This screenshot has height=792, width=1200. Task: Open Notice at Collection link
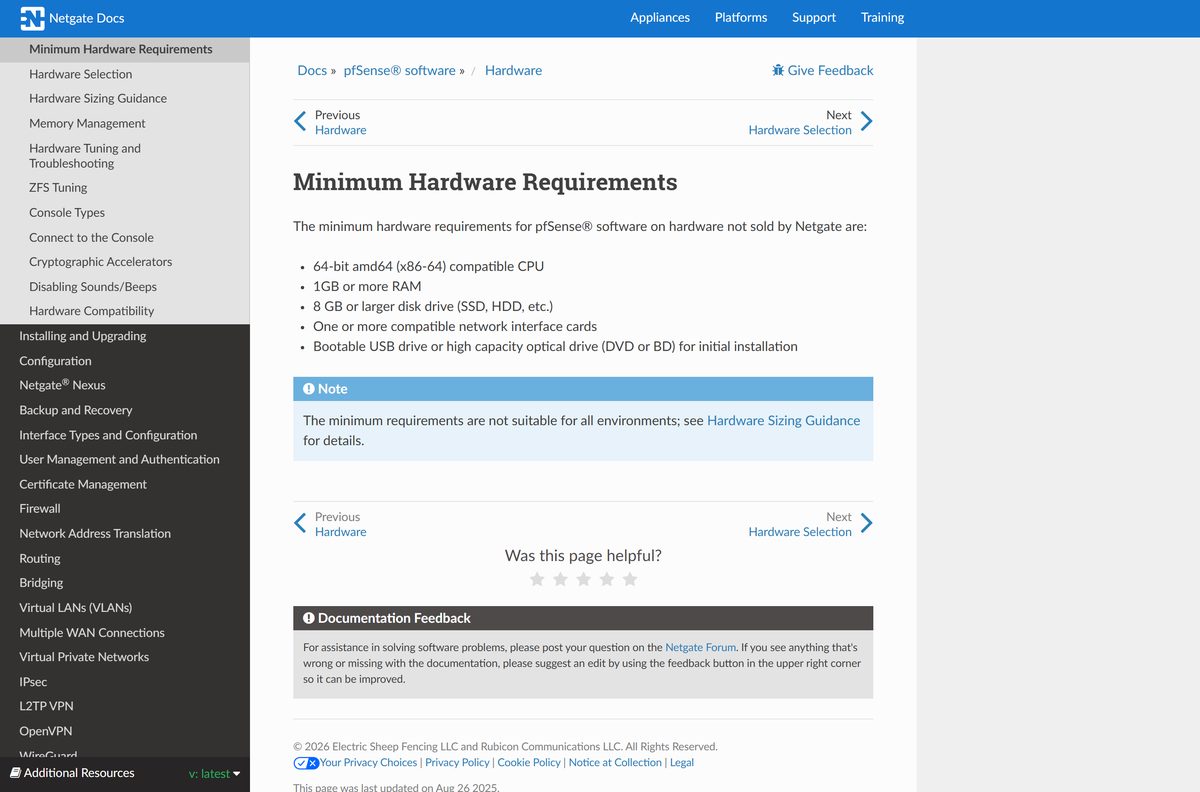tap(615, 763)
